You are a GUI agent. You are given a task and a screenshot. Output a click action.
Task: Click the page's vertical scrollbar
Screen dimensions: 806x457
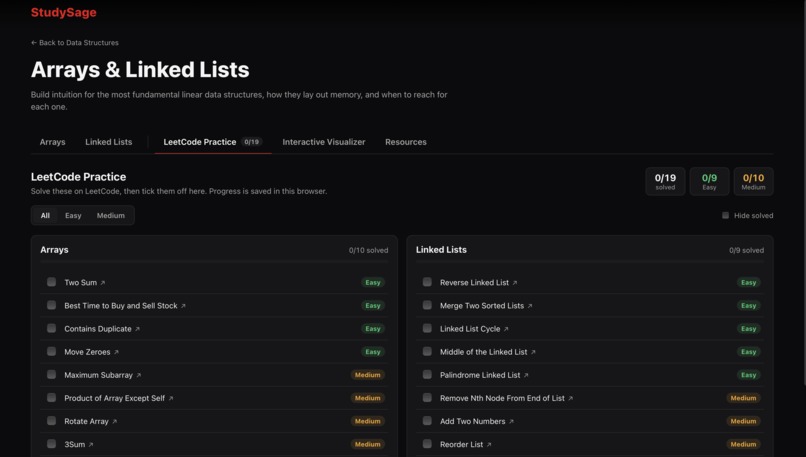click(804, 192)
